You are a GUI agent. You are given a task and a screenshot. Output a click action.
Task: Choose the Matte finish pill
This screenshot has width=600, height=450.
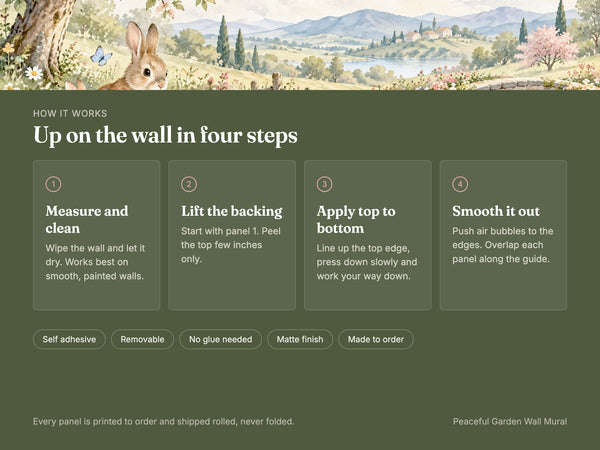click(300, 339)
